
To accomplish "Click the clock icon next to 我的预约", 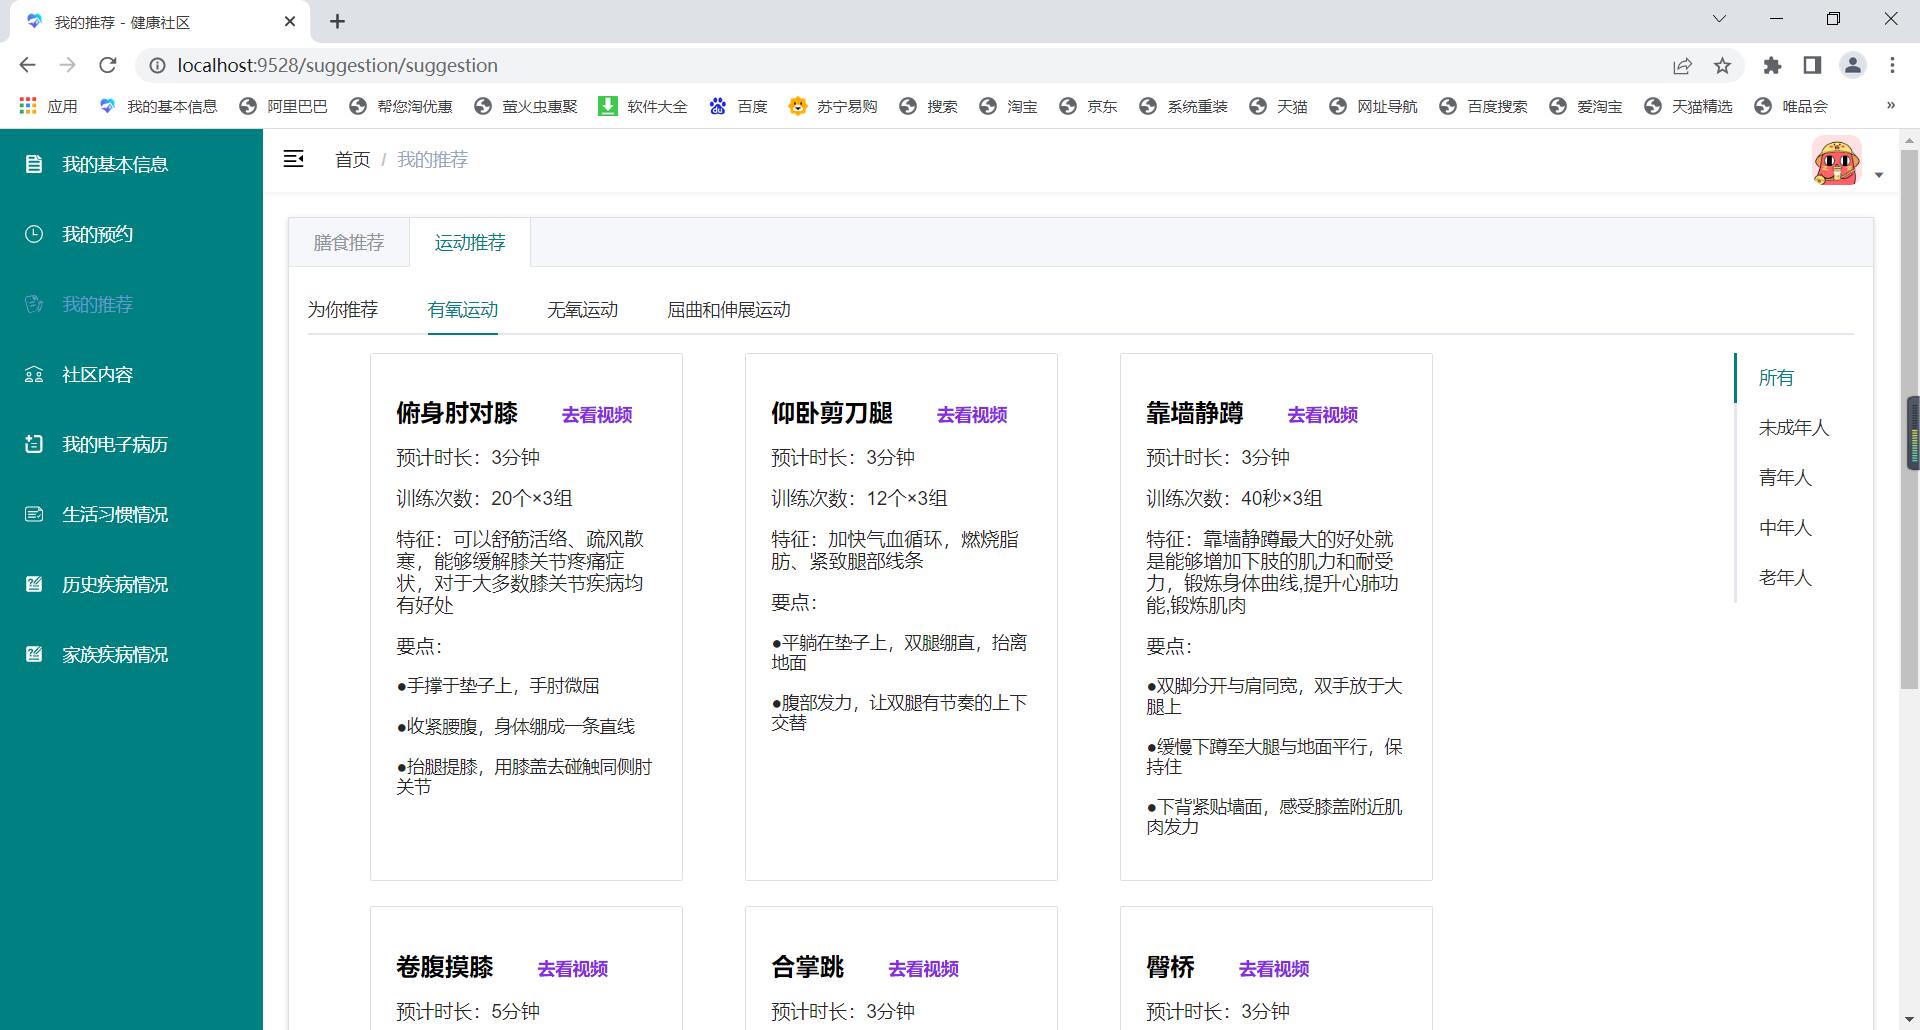I will click(x=34, y=234).
